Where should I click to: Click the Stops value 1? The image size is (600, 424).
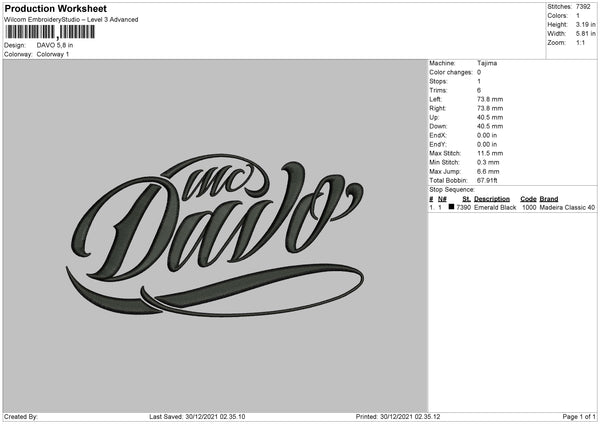click(x=479, y=82)
